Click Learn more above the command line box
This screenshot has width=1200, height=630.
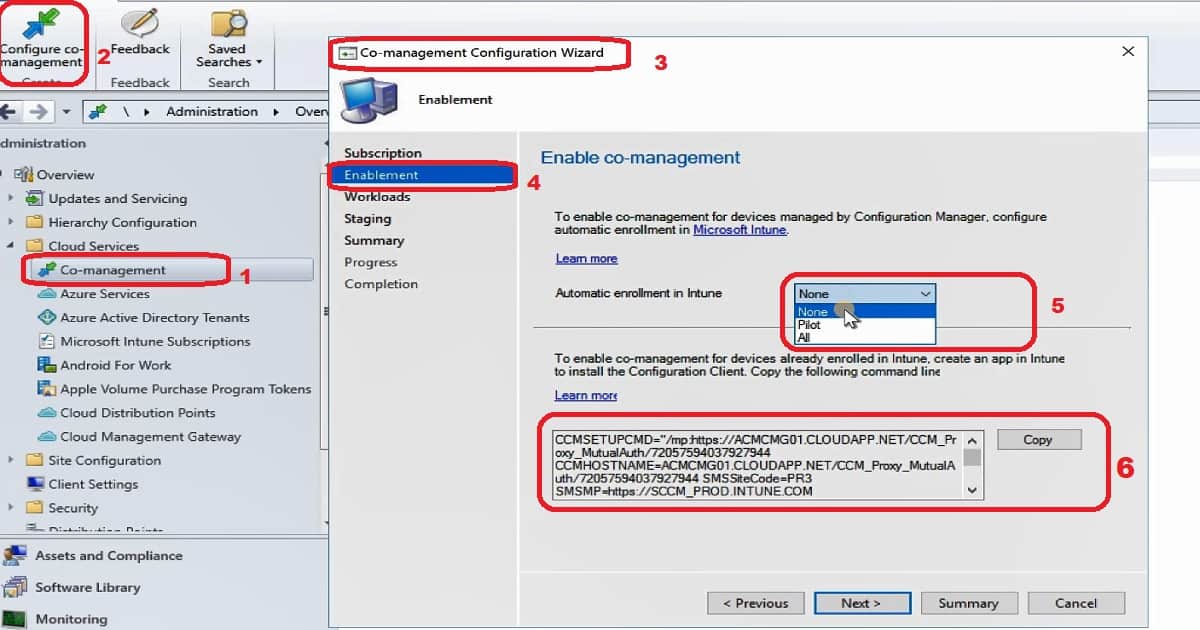[x=586, y=395]
